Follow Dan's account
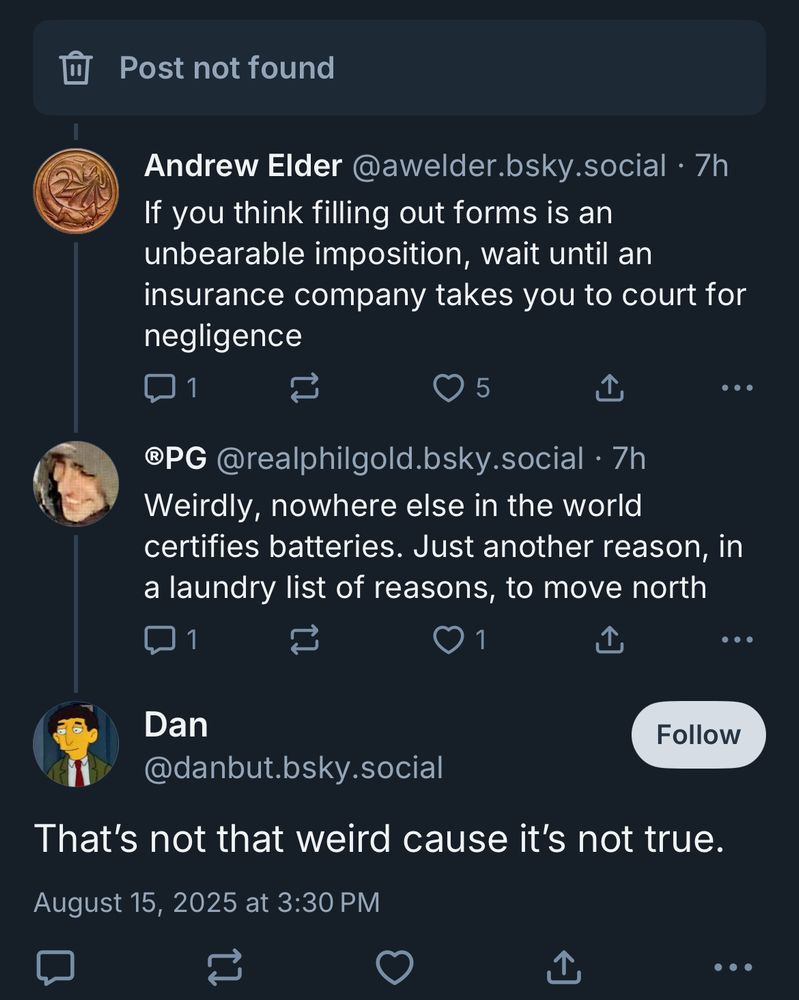The height and width of the screenshot is (1000, 799). (x=698, y=735)
